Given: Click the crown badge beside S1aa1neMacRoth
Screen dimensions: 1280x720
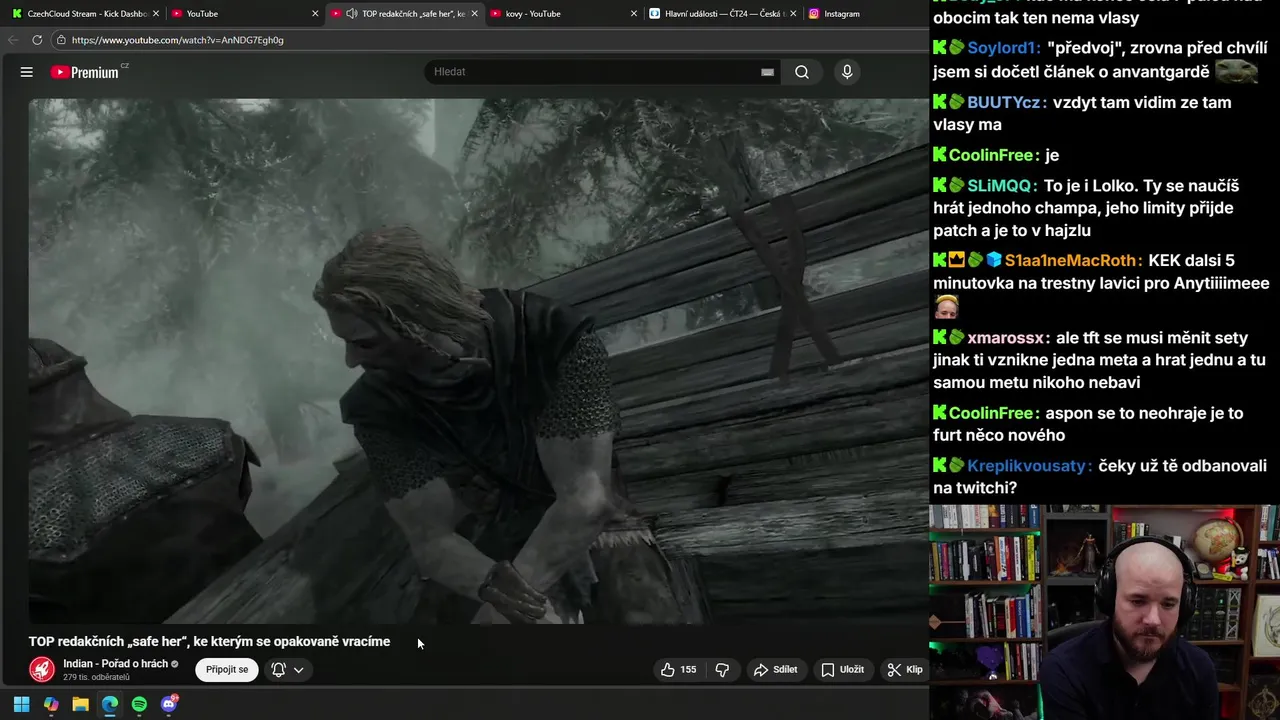Looking at the screenshot, I should pos(957,260).
